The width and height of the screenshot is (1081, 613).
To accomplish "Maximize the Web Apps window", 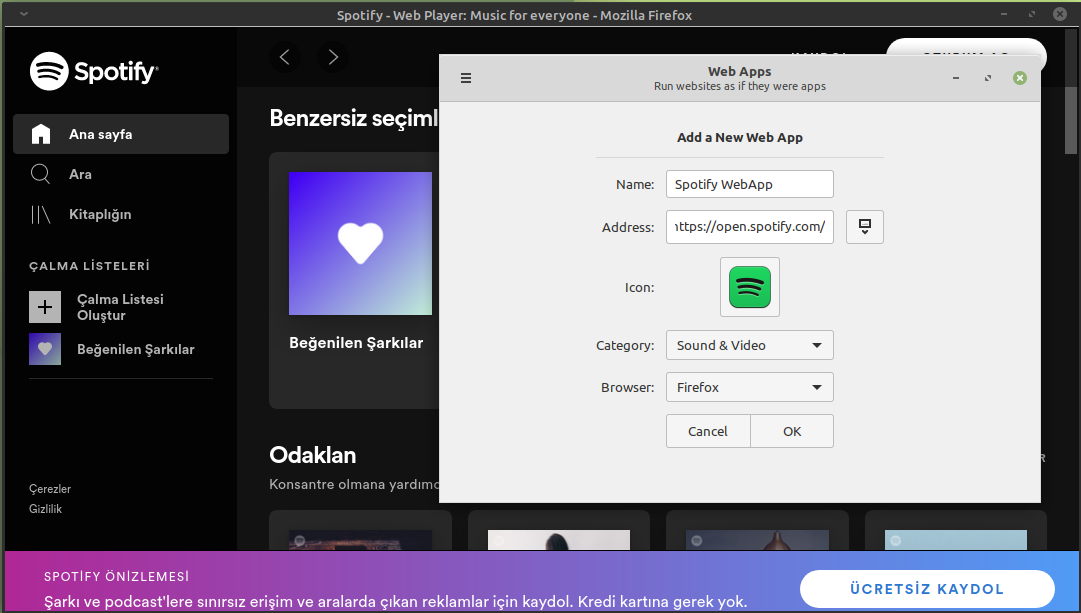I will (x=988, y=78).
